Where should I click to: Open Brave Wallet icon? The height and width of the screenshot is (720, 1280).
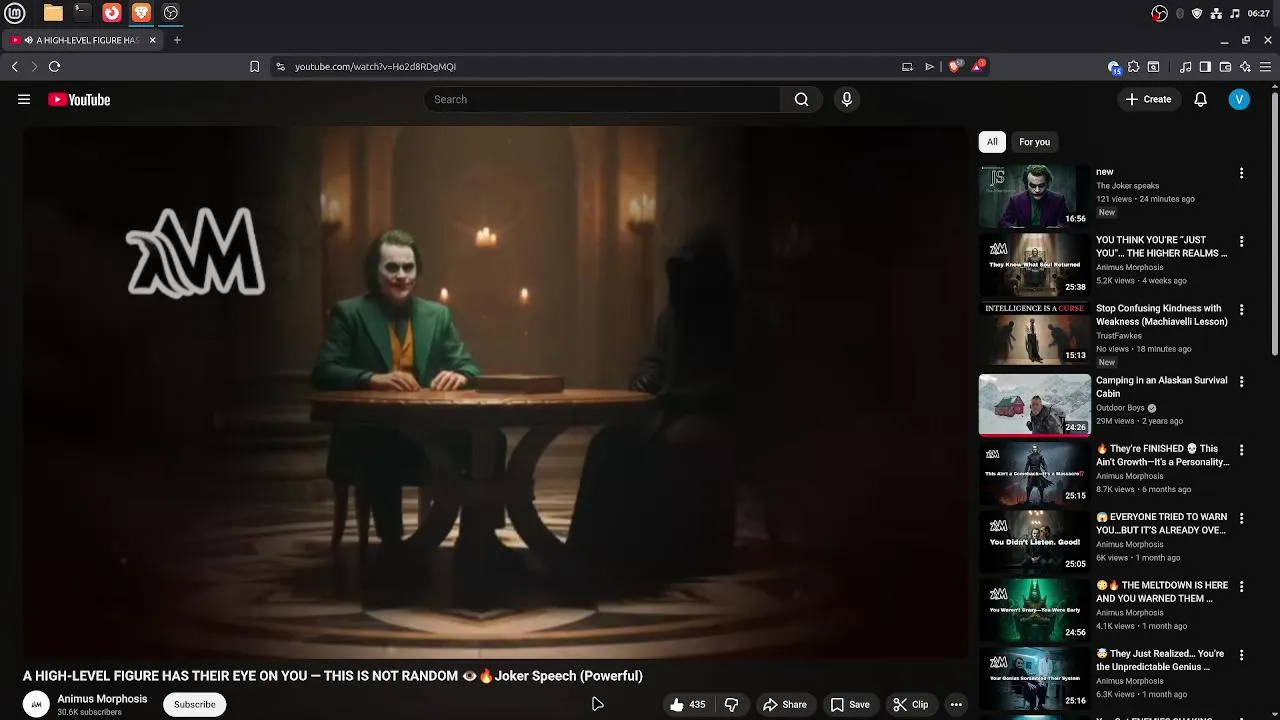pos(1225,67)
